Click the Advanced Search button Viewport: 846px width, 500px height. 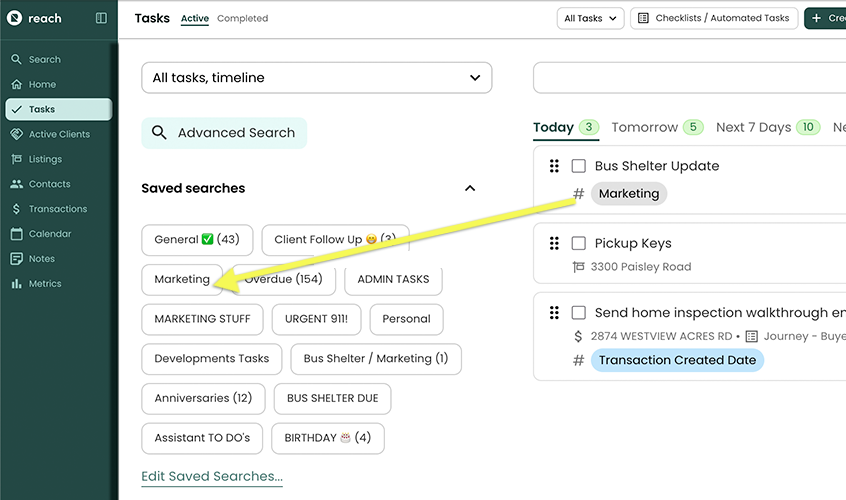coord(224,133)
